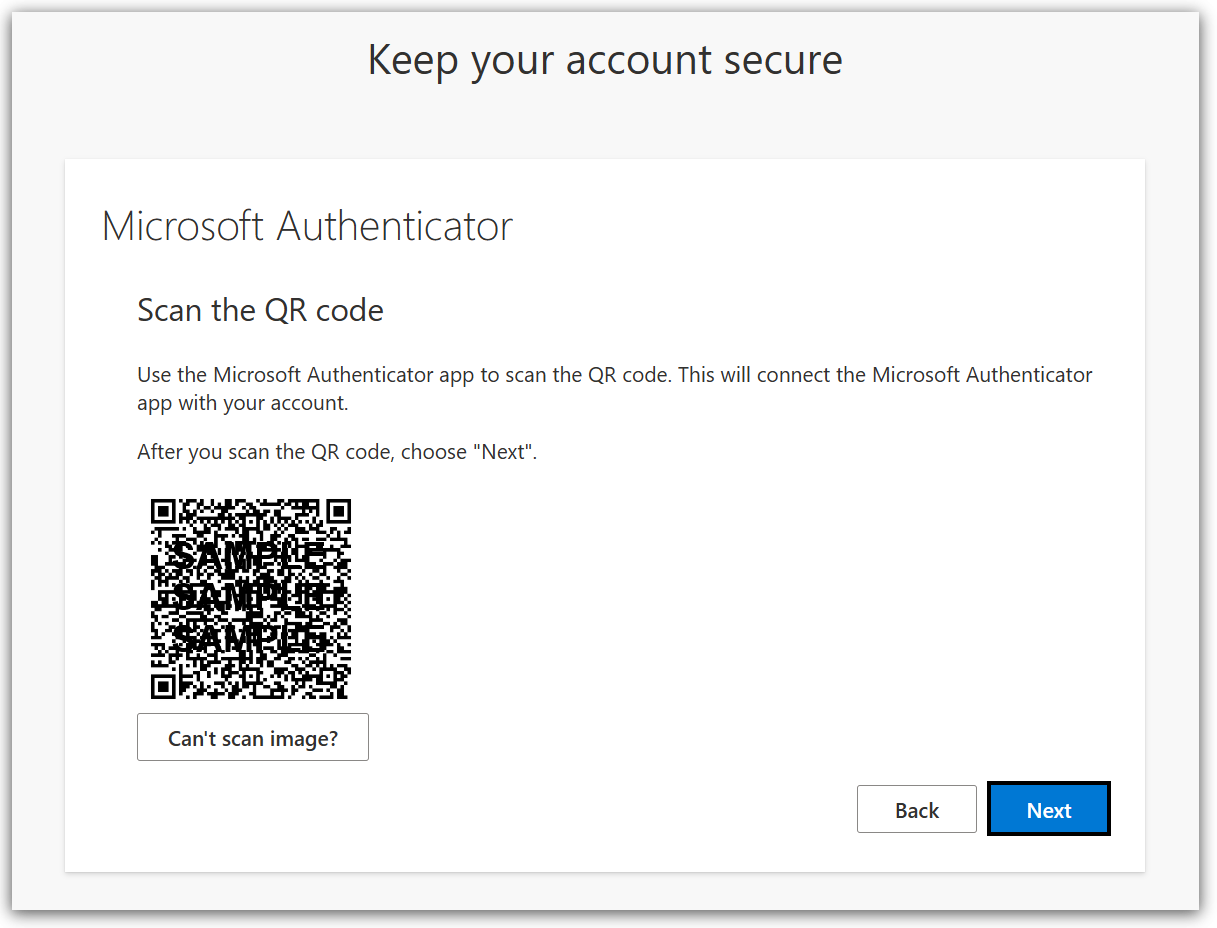Click the text "app with your account."

pos(241,404)
